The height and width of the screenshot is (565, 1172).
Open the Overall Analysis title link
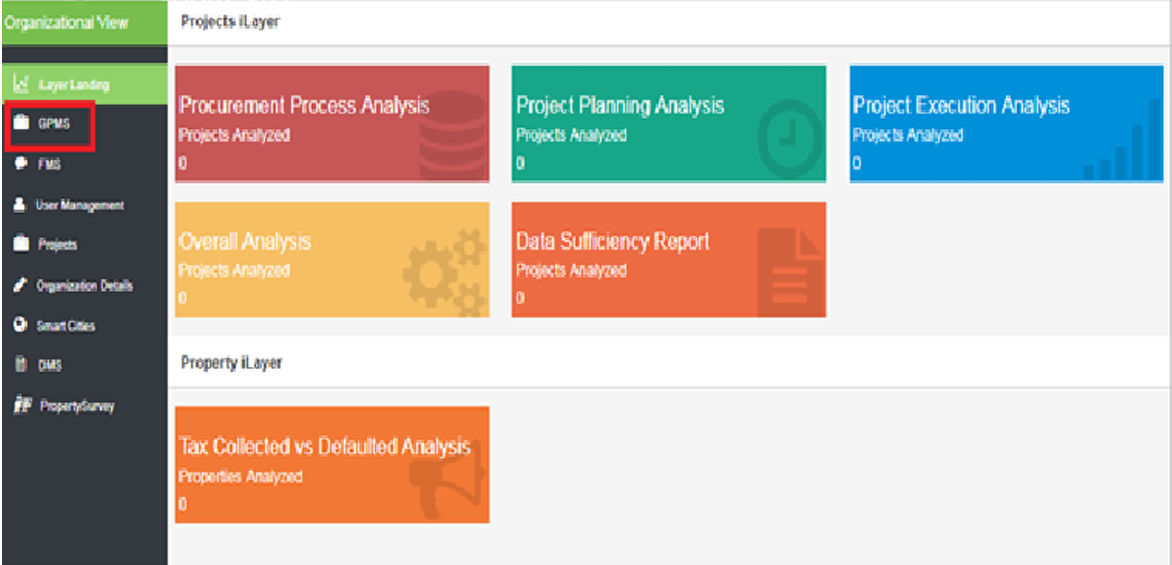tap(245, 242)
